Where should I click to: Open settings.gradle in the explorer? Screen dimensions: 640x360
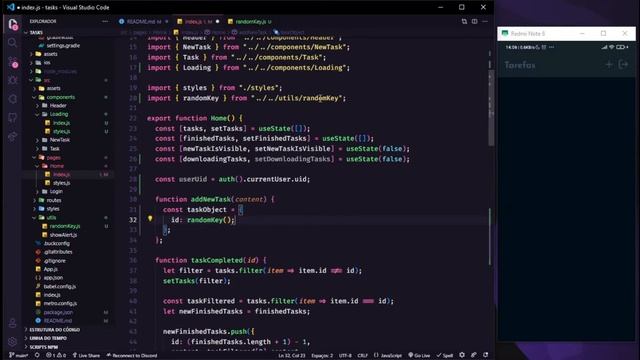pos(63,46)
